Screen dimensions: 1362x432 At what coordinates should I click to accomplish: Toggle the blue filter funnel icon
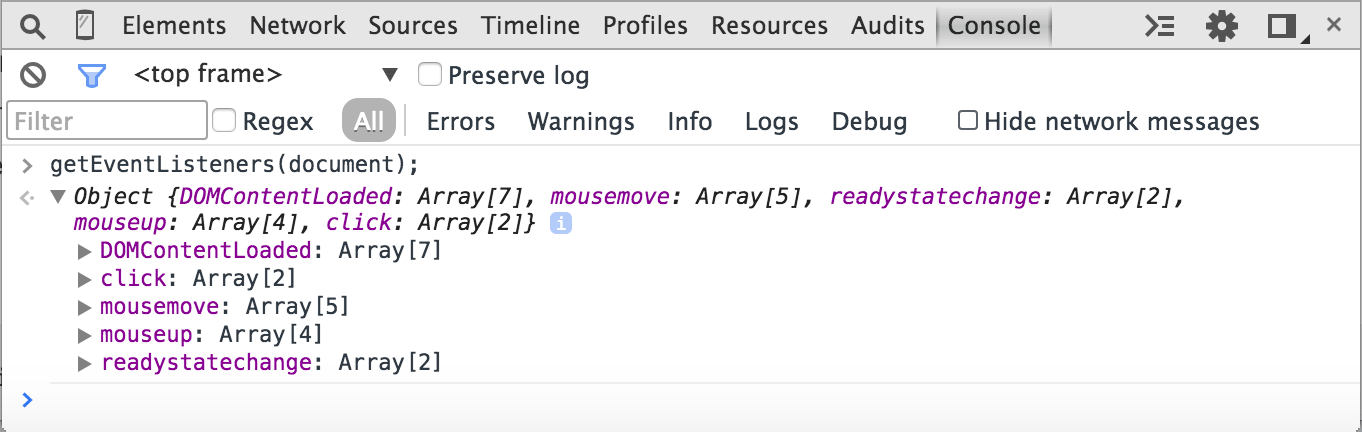coord(91,75)
